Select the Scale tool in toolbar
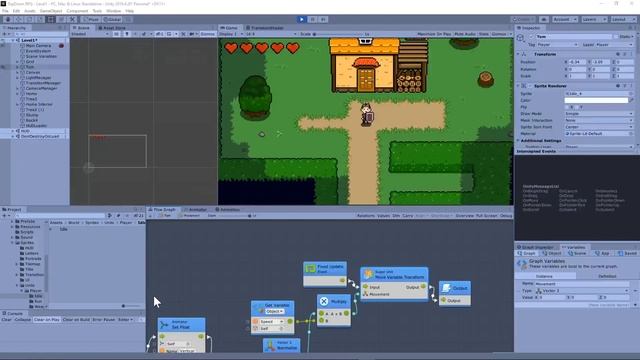 40,19
